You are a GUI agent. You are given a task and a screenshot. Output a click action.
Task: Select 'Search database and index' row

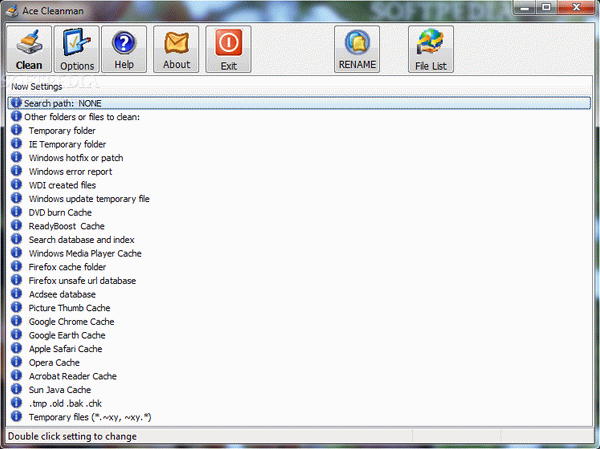click(299, 240)
